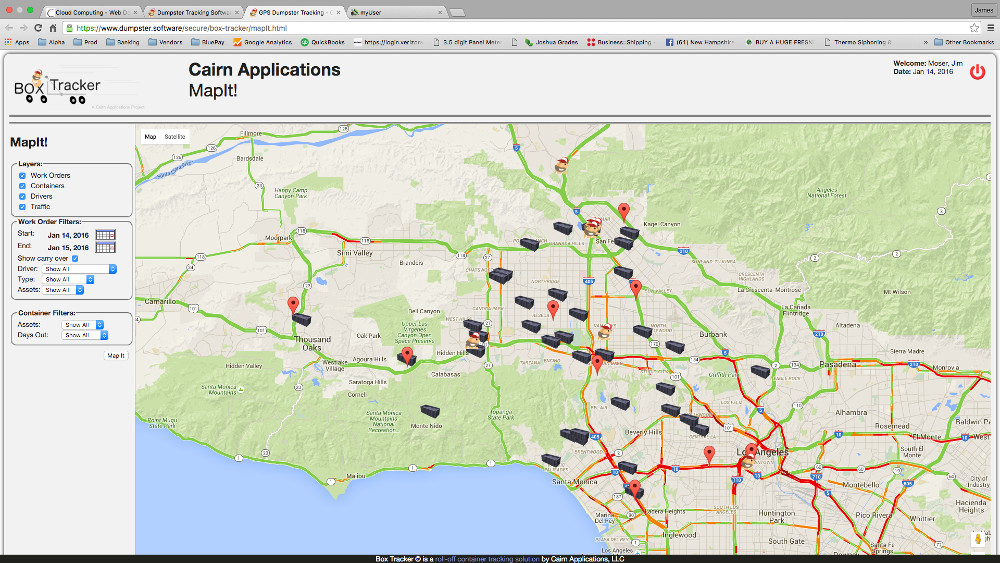Open the Days Out dropdown

(85, 335)
